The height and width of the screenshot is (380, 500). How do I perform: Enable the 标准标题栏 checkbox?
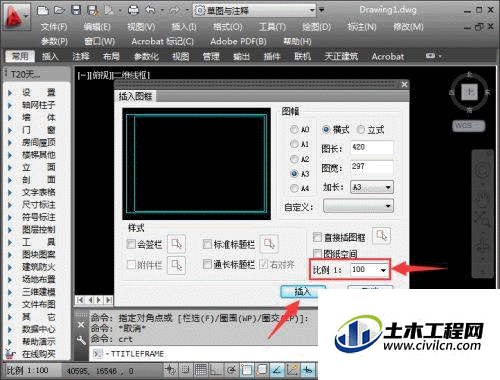pyautogui.click(x=207, y=244)
